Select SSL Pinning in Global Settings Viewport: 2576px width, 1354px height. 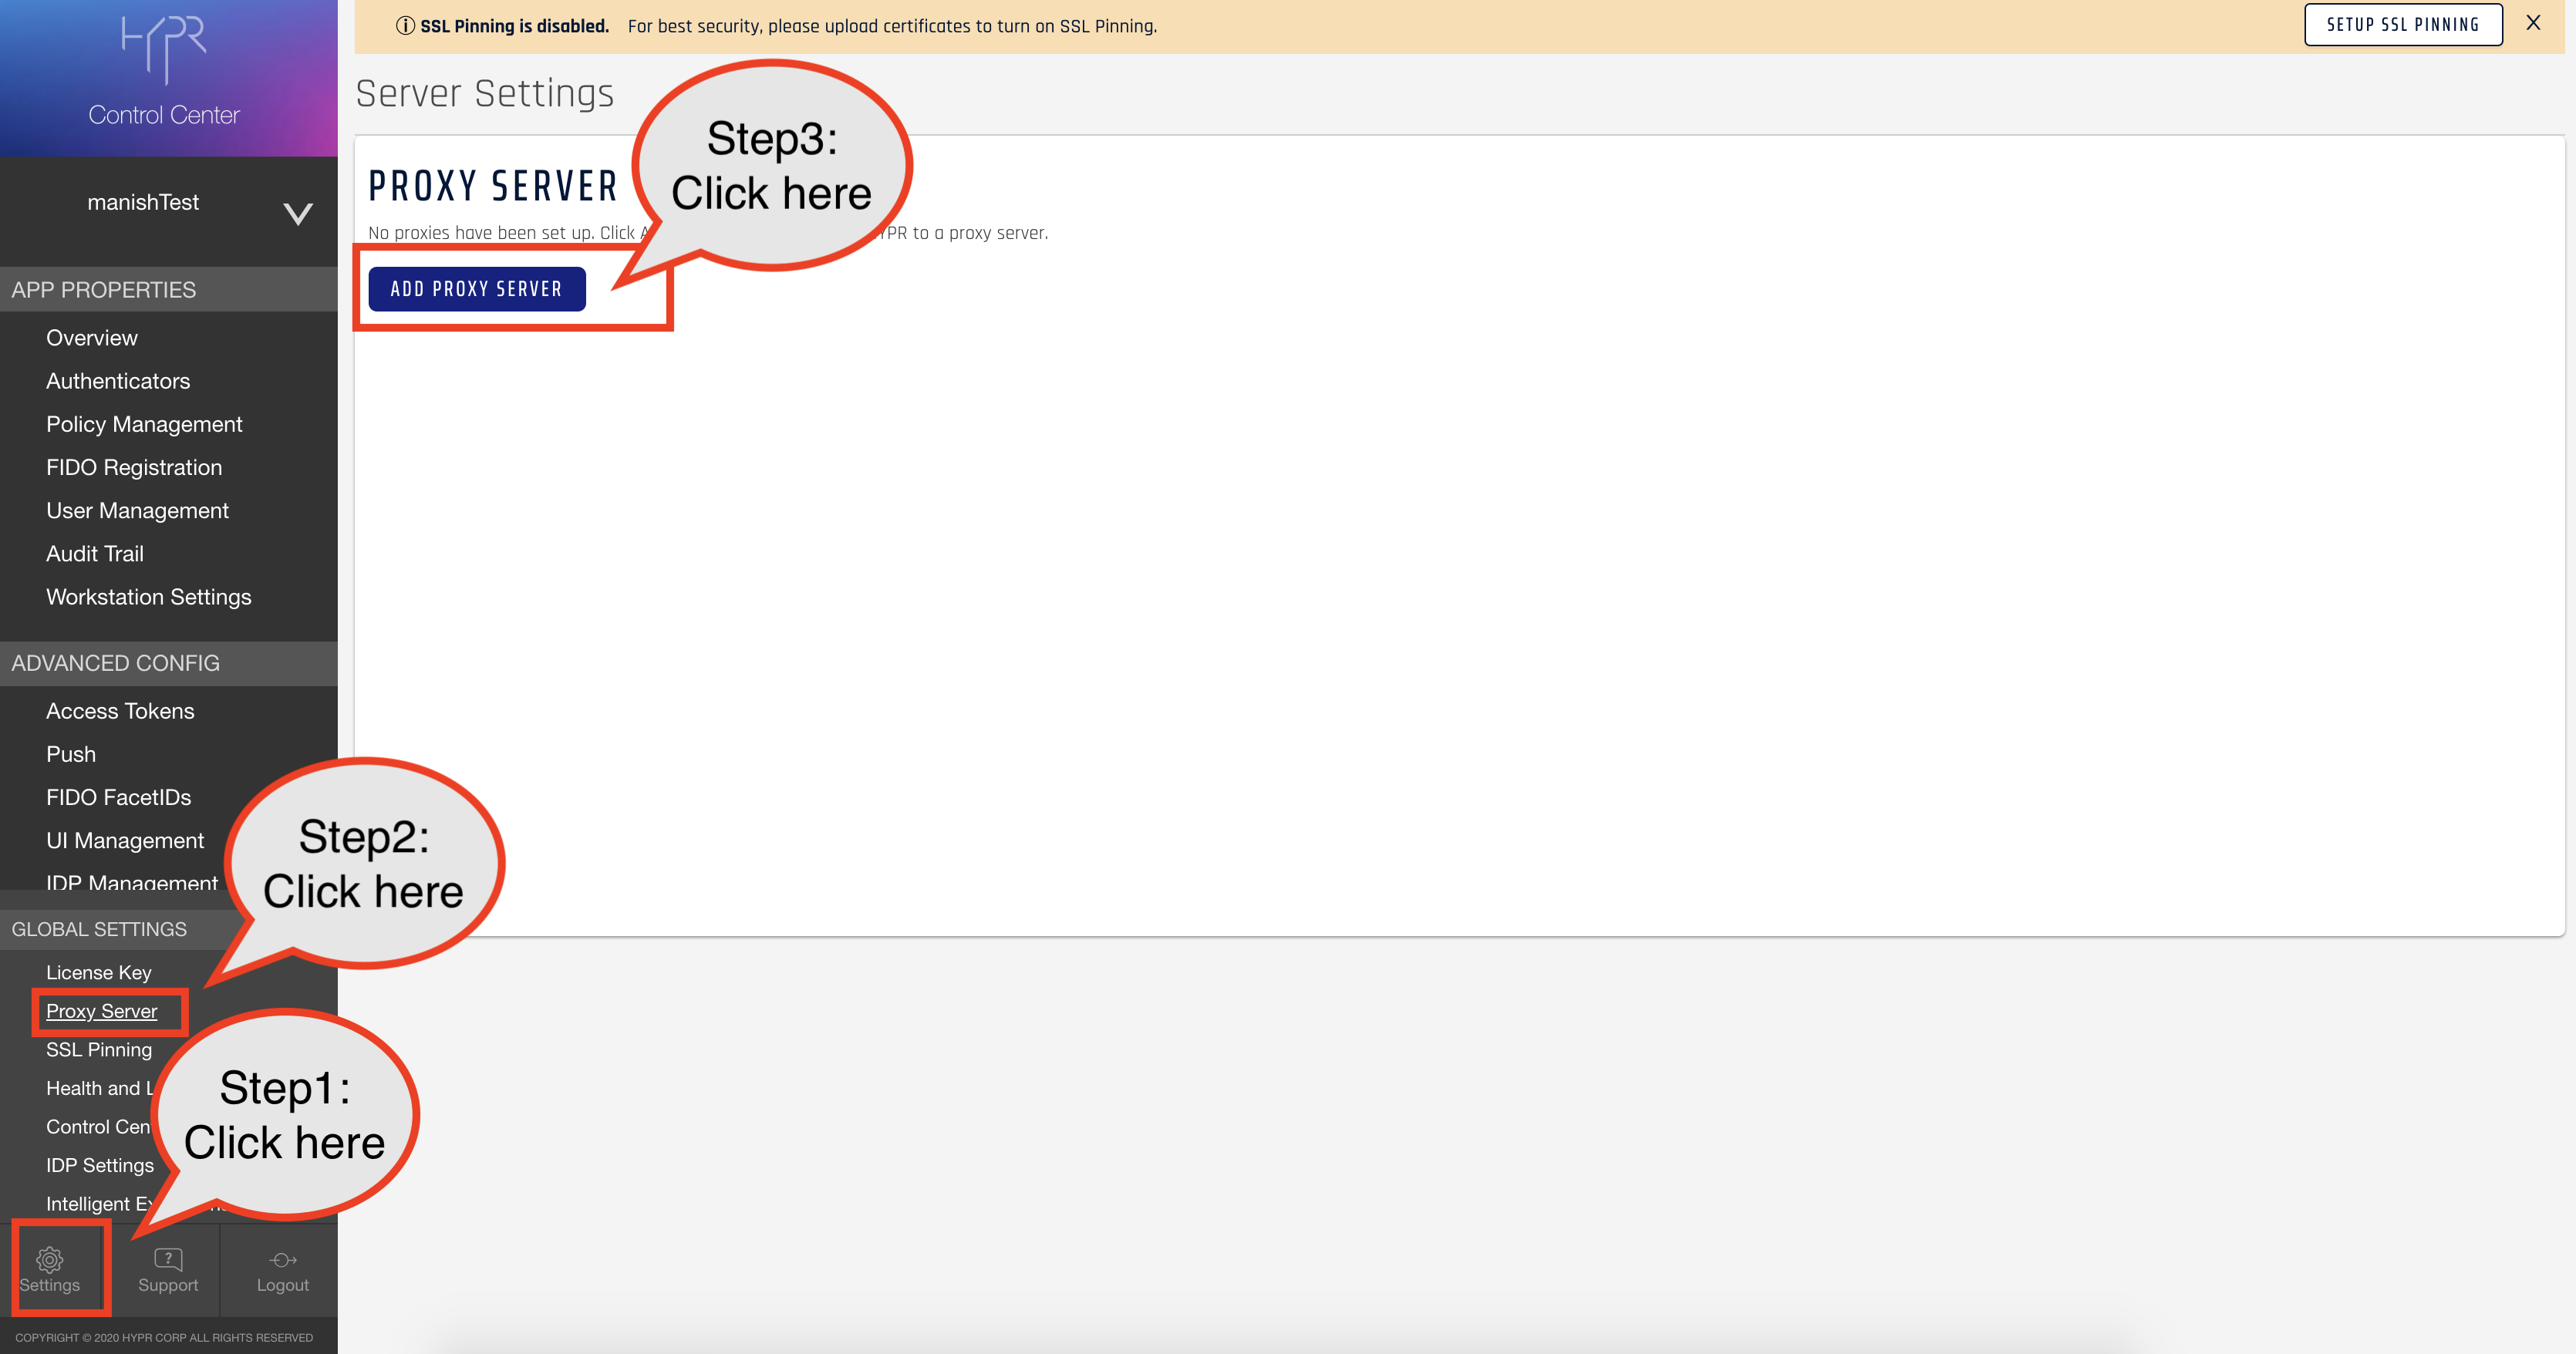[99, 1049]
